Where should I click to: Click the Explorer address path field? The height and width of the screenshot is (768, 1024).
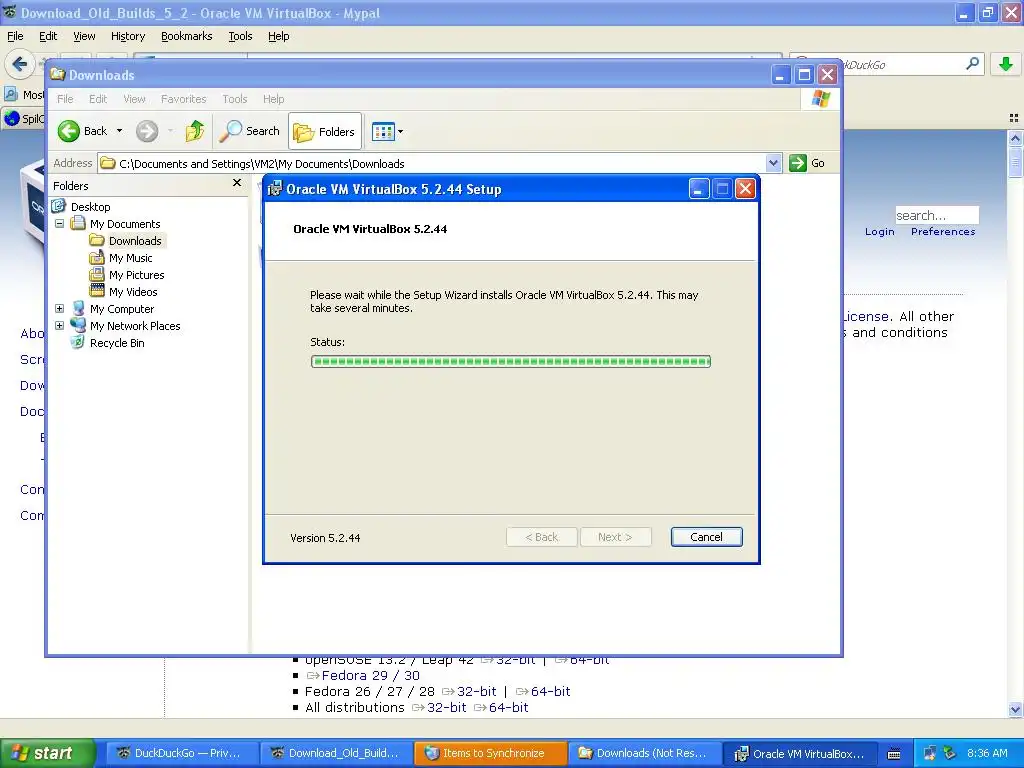click(432, 163)
